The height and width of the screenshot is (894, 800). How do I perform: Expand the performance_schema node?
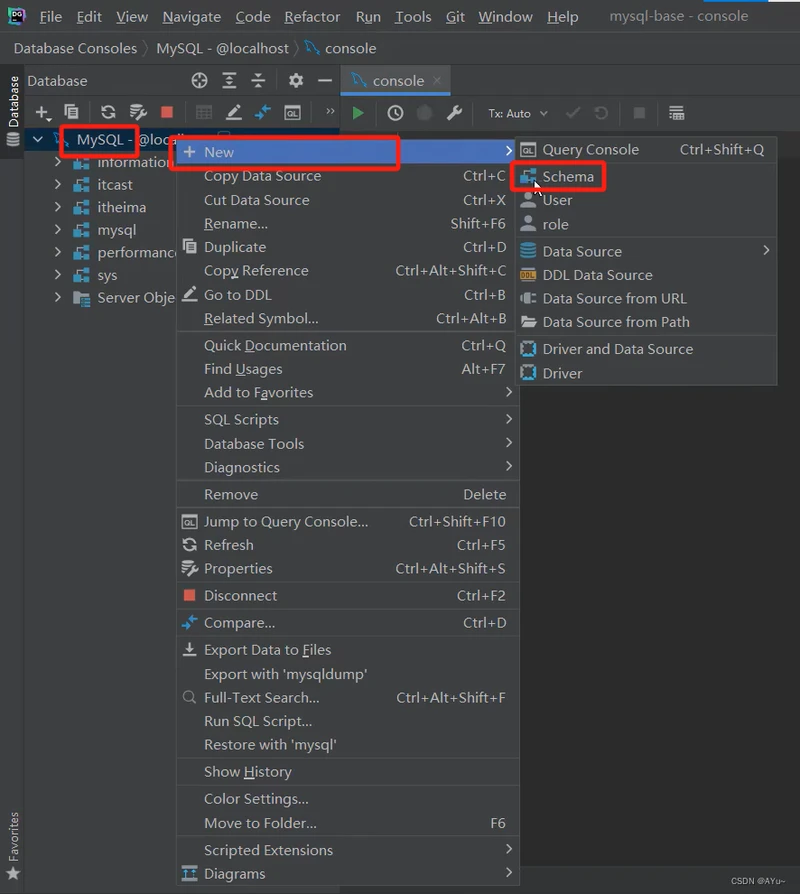[x=58, y=252]
